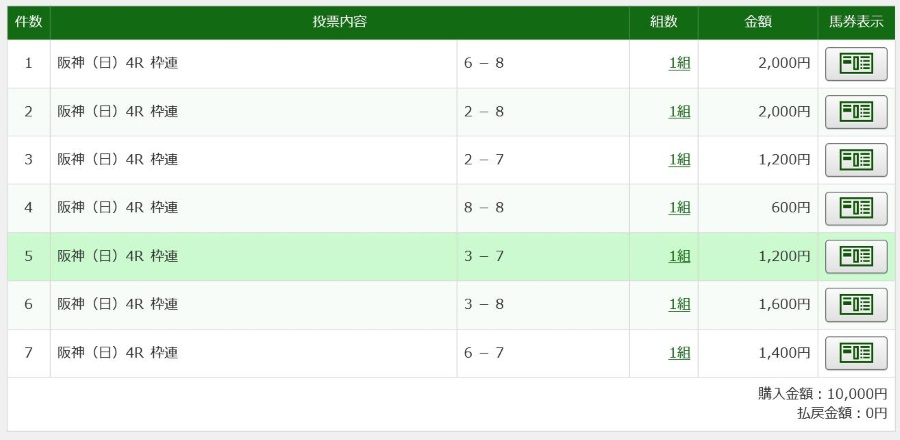Open the 1組 link for 8-8 bet
Viewport: 900px width, 440px height.
[679, 208]
